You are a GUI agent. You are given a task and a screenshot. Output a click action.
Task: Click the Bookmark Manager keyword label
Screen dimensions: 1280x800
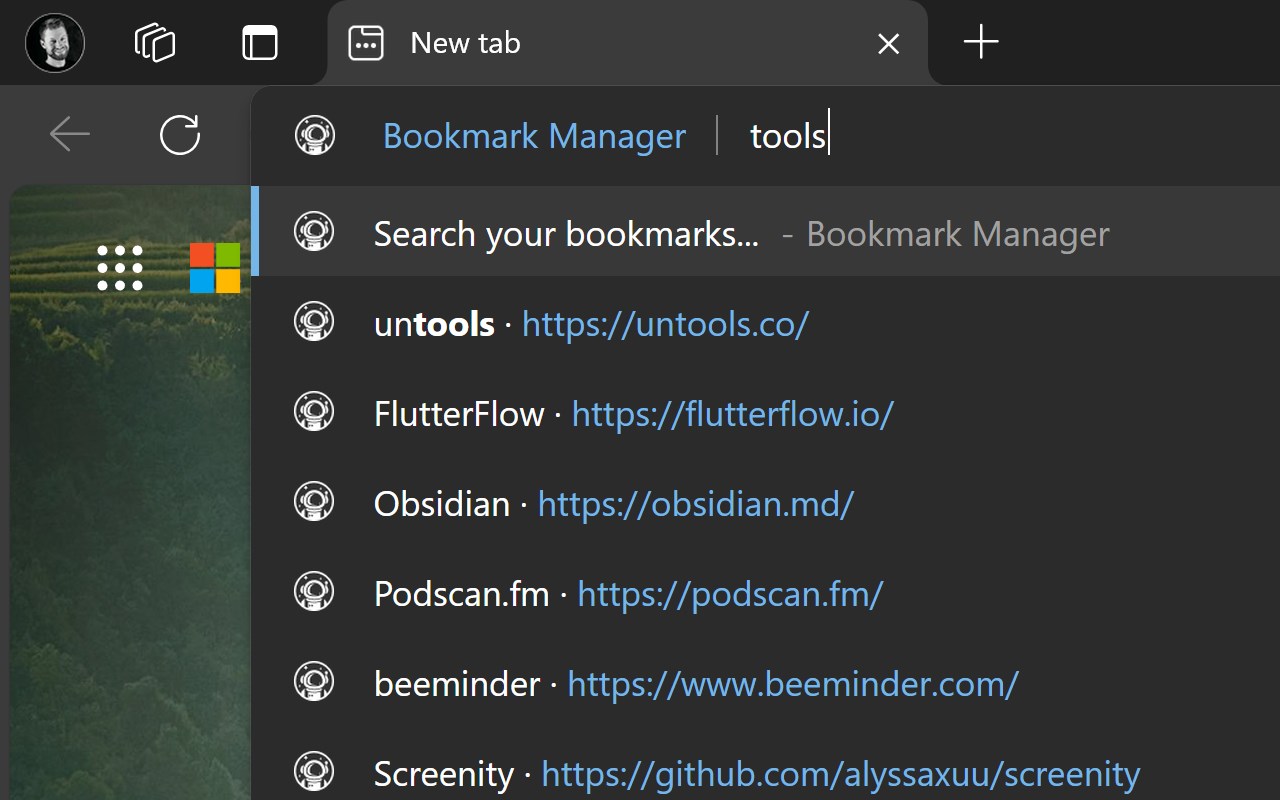(x=534, y=136)
